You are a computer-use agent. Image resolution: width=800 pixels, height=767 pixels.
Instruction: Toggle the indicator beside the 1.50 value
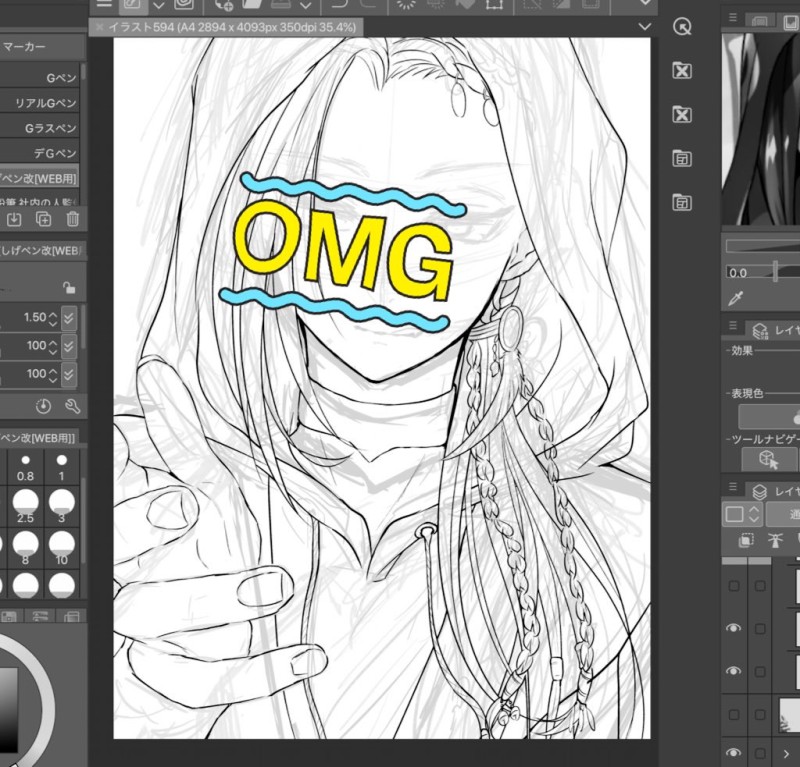(69, 318)
